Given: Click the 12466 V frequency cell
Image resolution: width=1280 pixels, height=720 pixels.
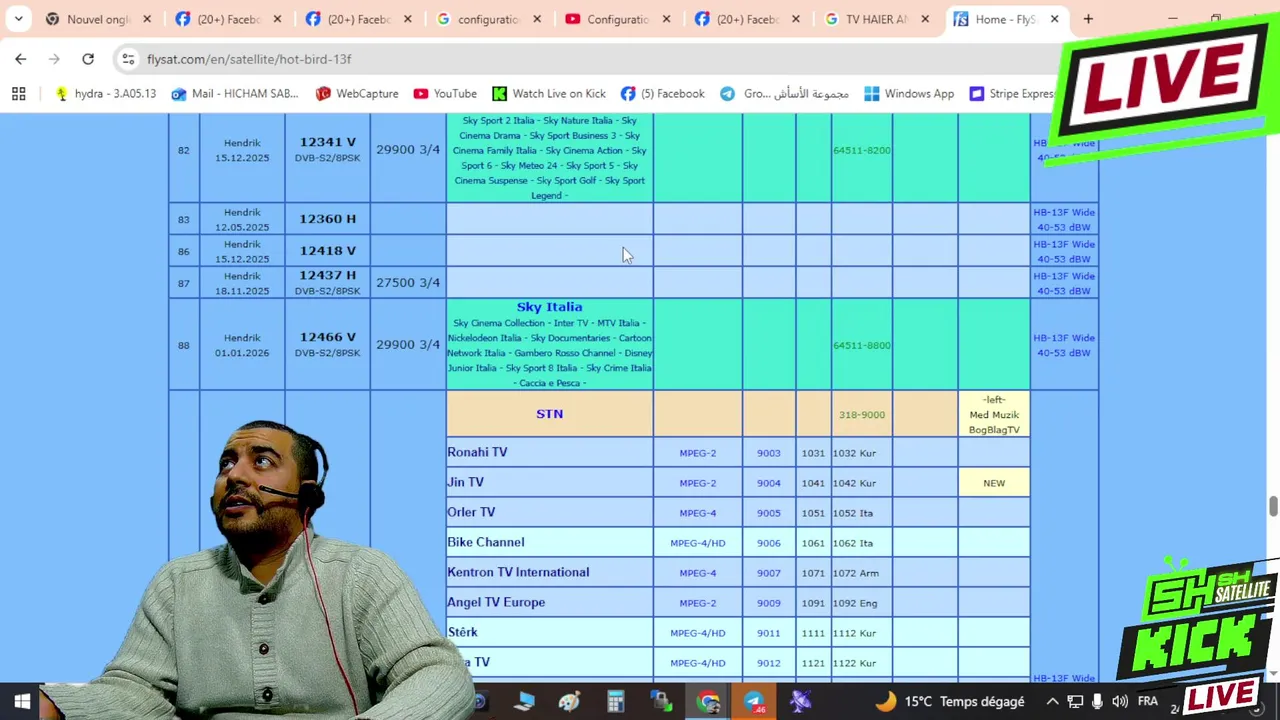Looking at the screenshot, I should [327, 344].
